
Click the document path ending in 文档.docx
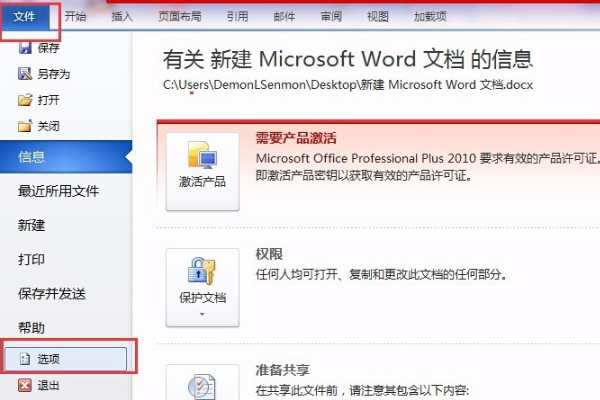[348, 85]
